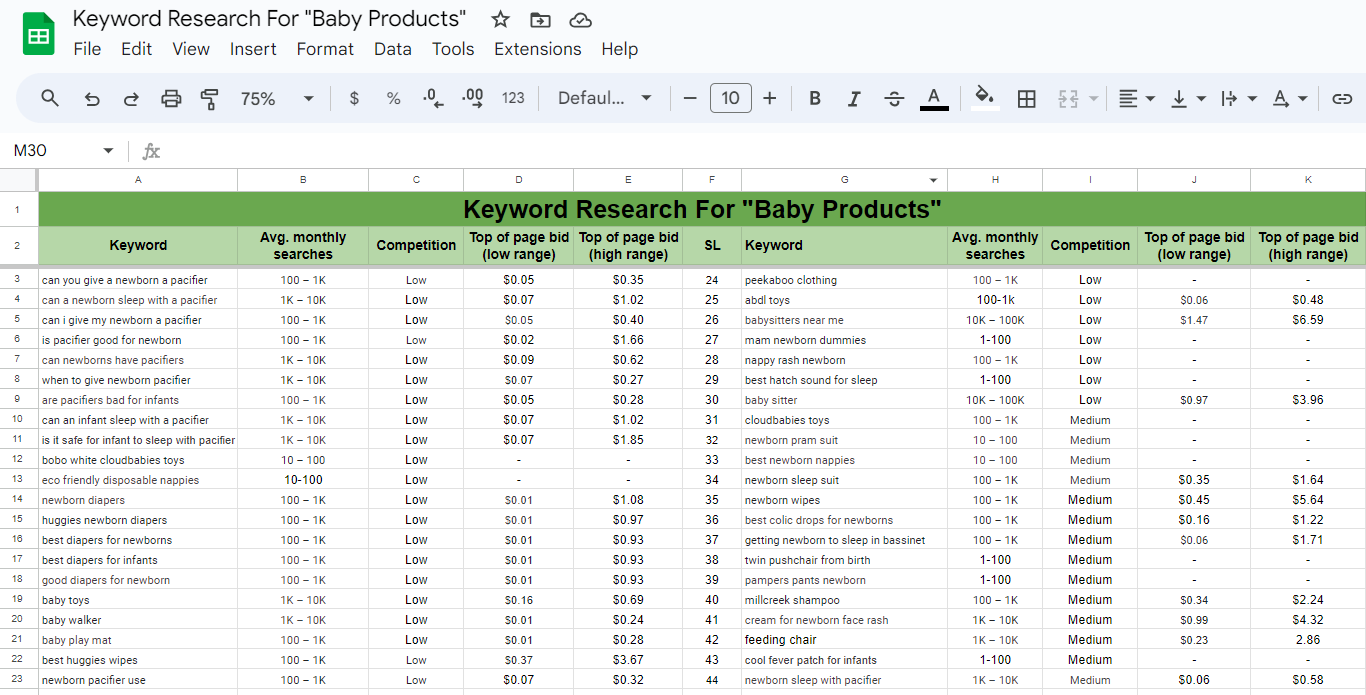Open search within the sheet

(50, 98)
